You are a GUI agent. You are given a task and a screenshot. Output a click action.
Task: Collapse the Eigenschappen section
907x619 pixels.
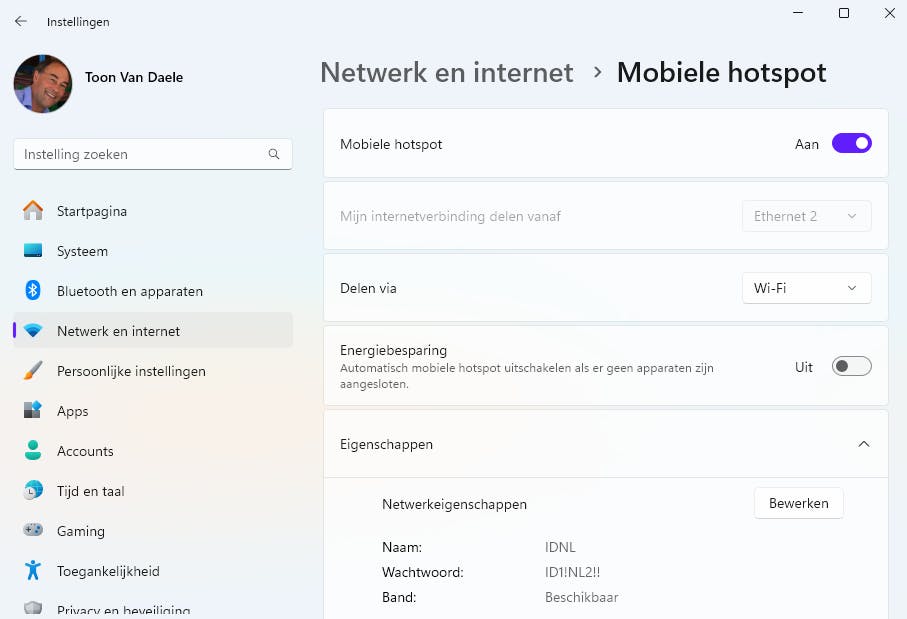click(x=864, y=444)
